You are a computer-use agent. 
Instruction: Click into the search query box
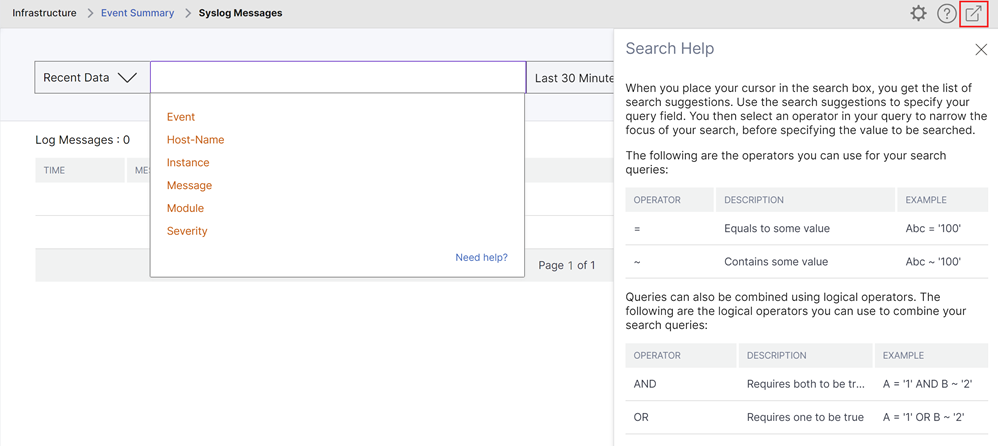tap(338, 78)
